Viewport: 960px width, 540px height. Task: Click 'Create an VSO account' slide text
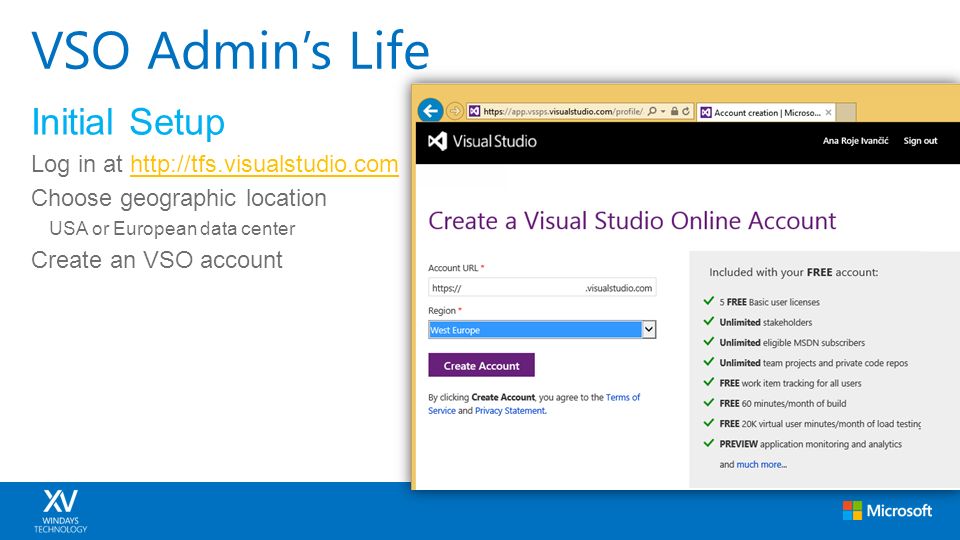(x=157, y=260)
